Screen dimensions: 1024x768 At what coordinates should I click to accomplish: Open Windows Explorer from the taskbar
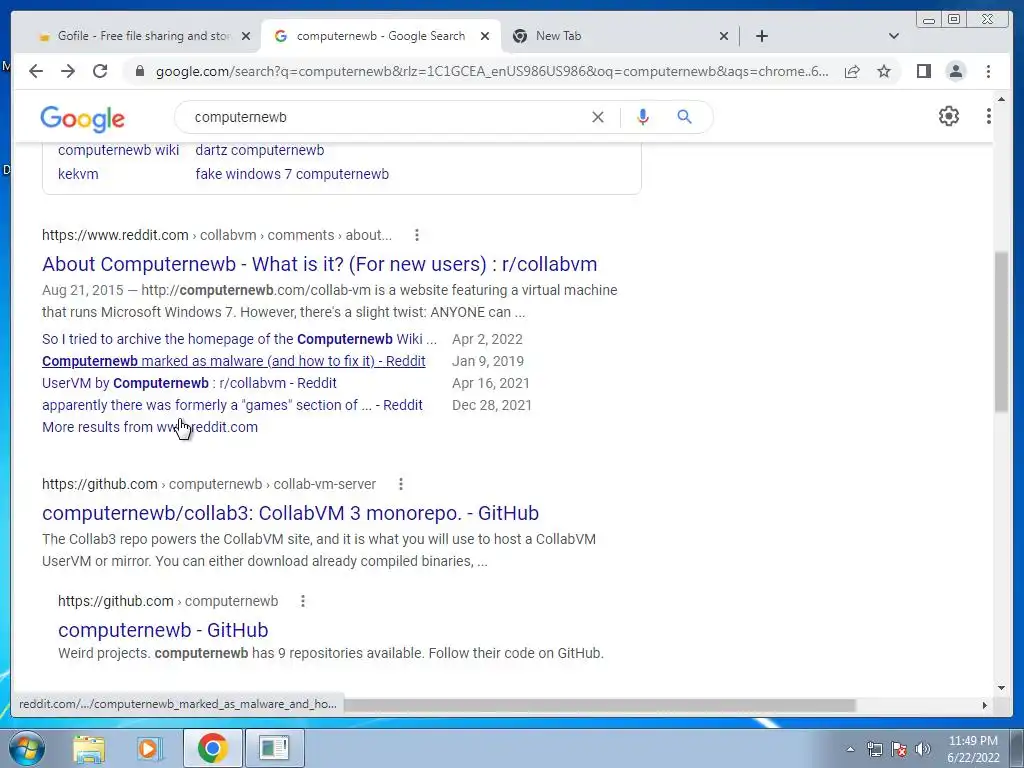(89, 748)
